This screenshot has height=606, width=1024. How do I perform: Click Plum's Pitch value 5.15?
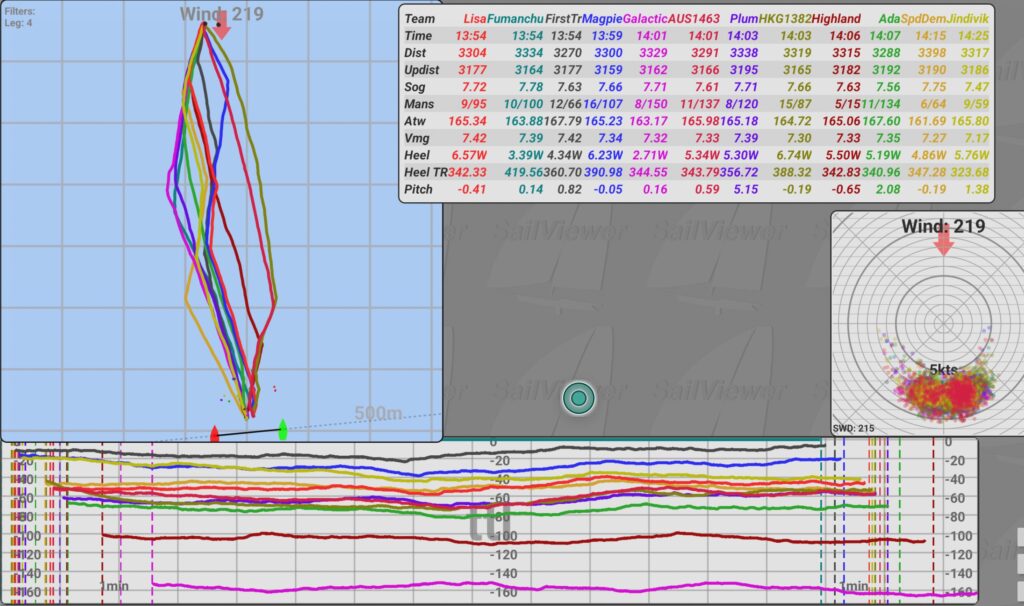click(x=746, y=189)
